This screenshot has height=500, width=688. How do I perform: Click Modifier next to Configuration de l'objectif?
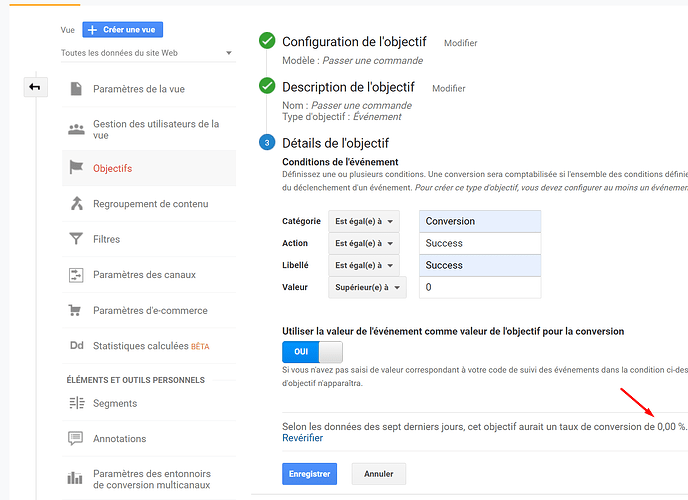tap(460, 43)
